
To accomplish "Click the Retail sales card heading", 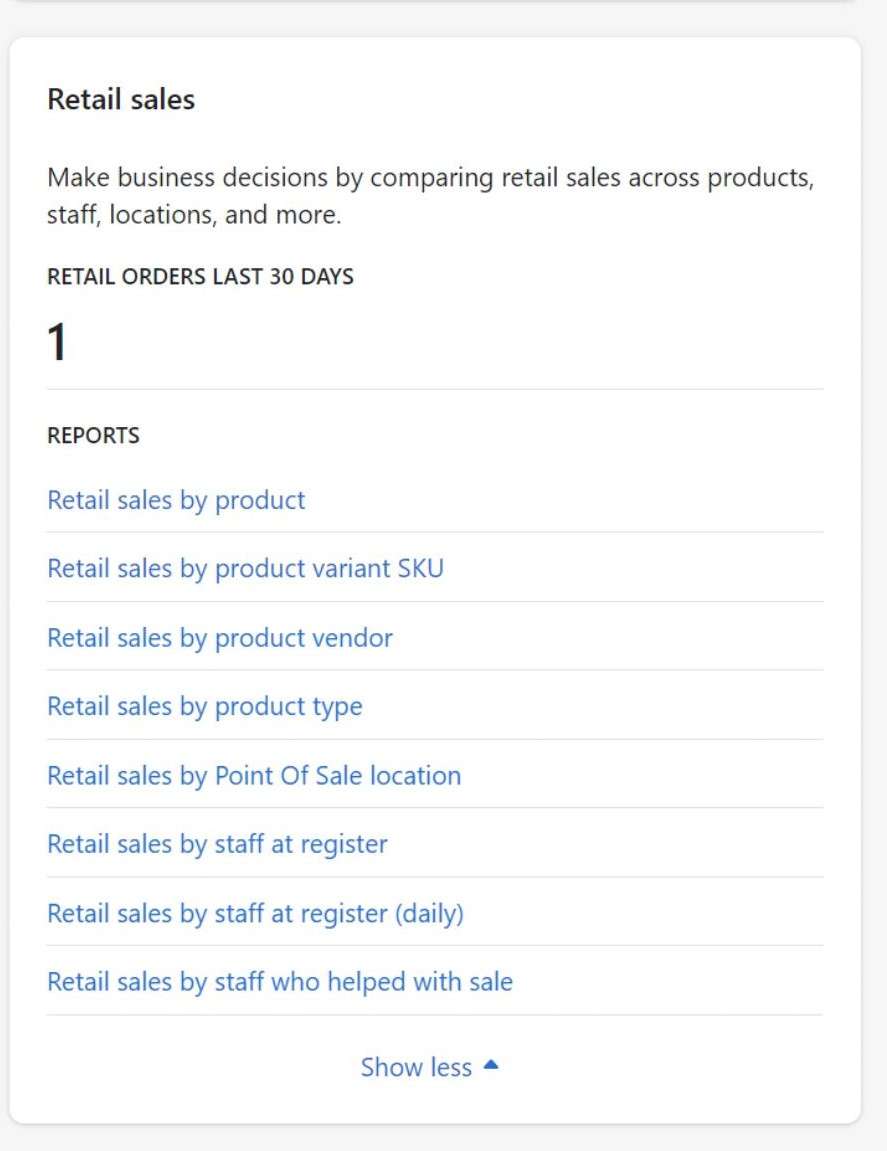I will point(121,99).
